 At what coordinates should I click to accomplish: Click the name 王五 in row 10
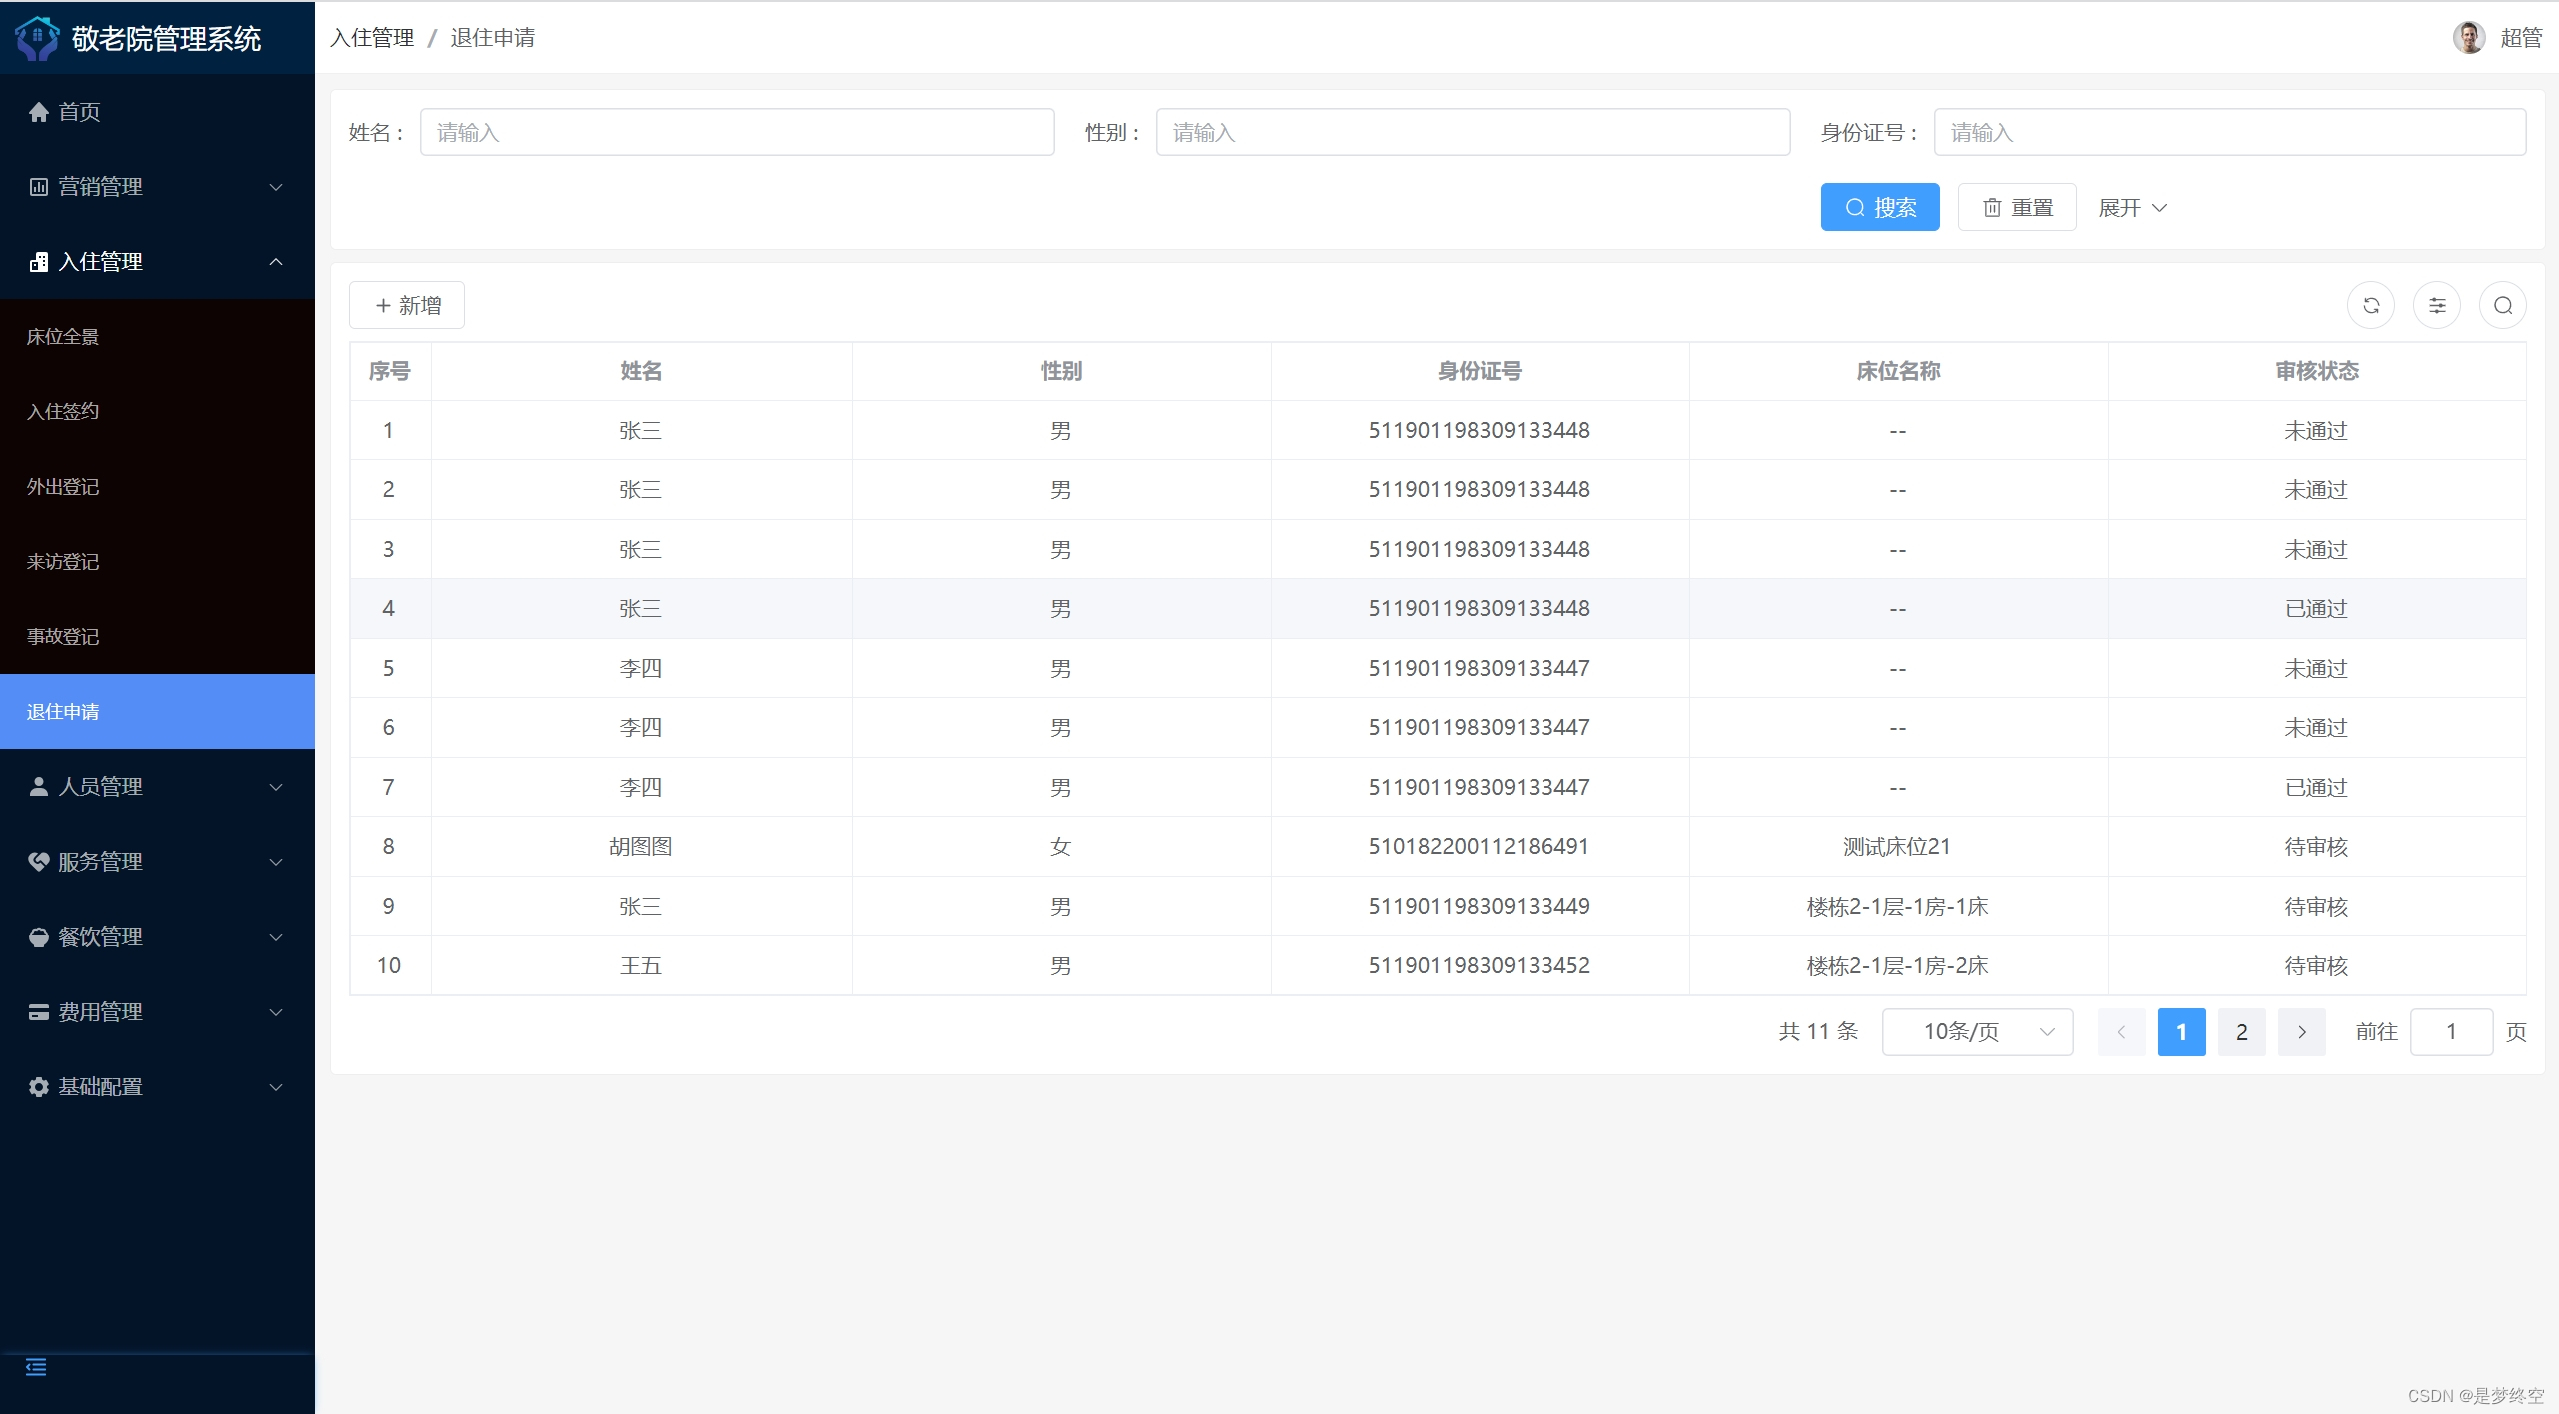pos(641,966)
